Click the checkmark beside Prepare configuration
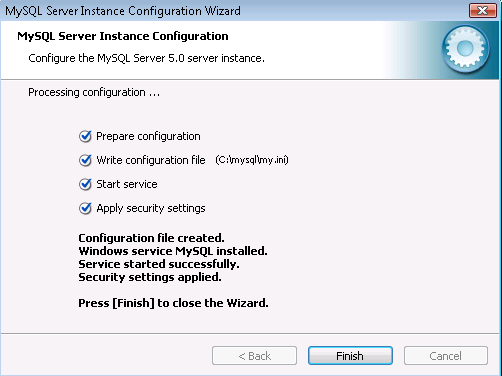This screenshot has width=502, height=376. 85,136
